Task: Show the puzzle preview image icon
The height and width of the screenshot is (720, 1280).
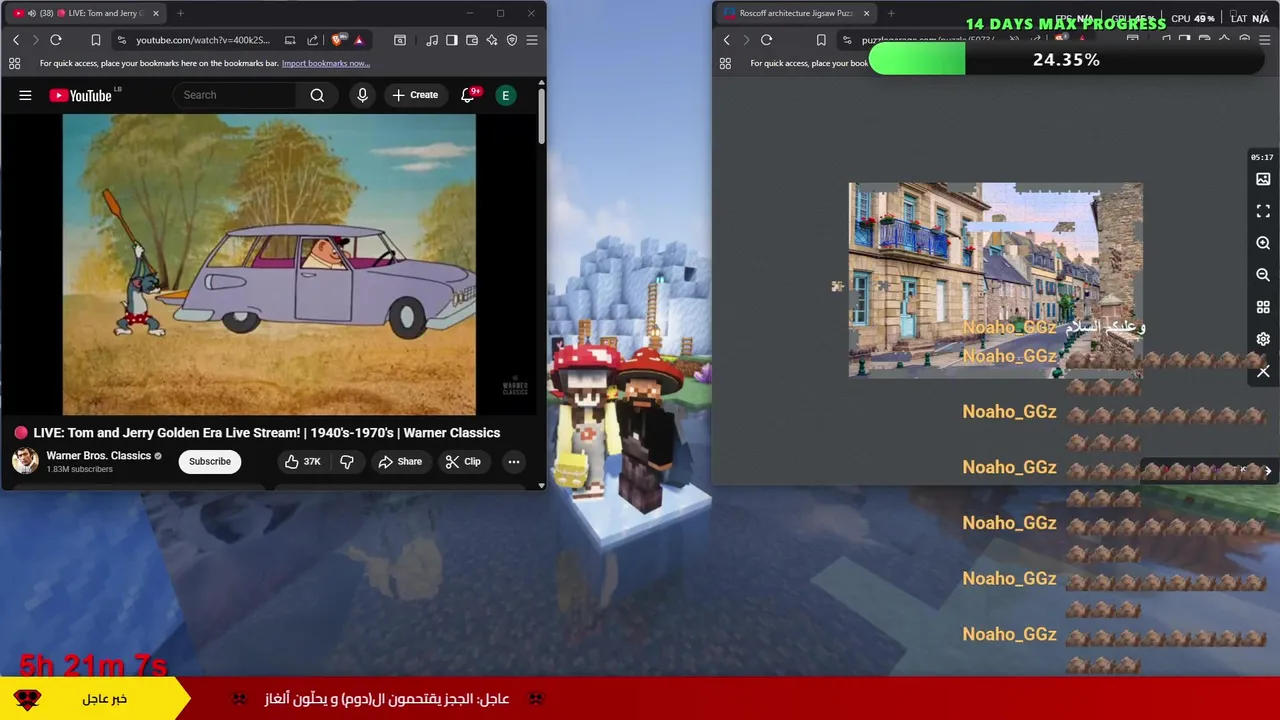Action: (x=1263, y=179)
